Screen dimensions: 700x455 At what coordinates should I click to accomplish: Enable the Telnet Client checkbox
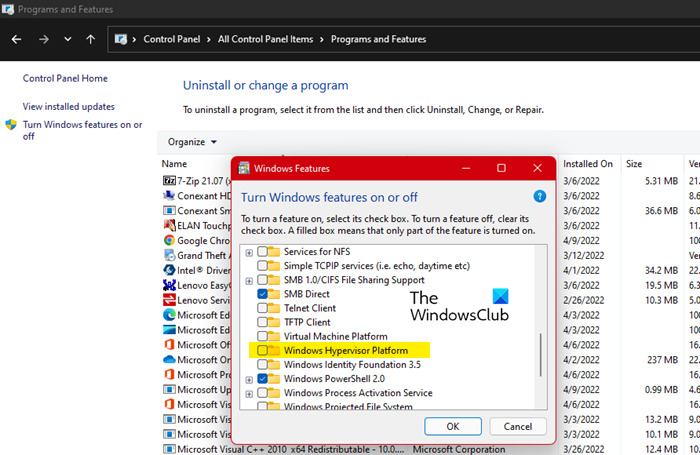262,308
